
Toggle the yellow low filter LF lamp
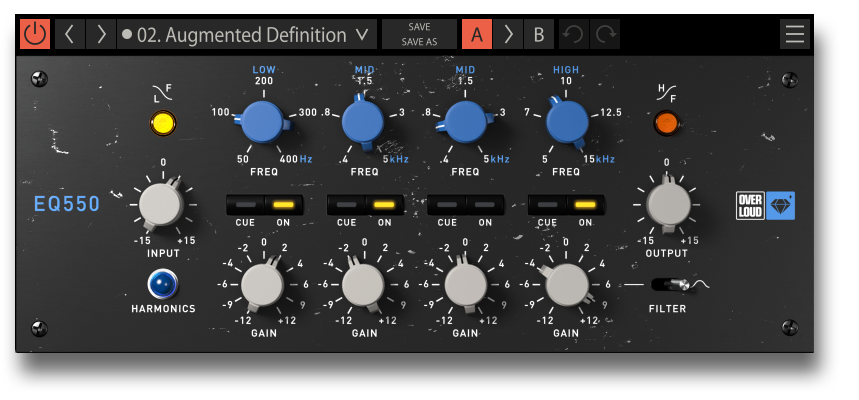tap(163, 123)
